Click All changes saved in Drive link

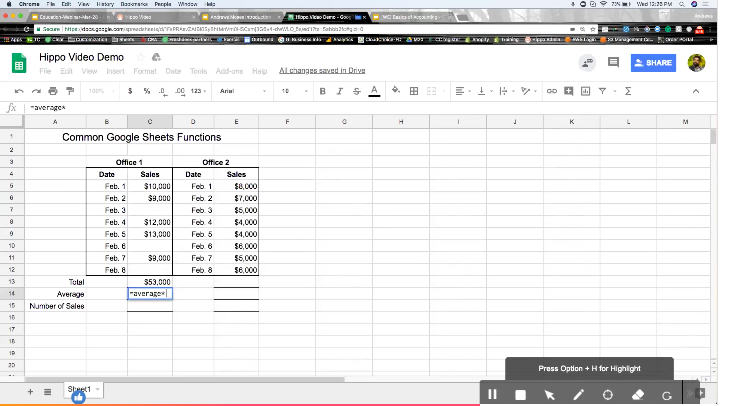pos(322,71)
